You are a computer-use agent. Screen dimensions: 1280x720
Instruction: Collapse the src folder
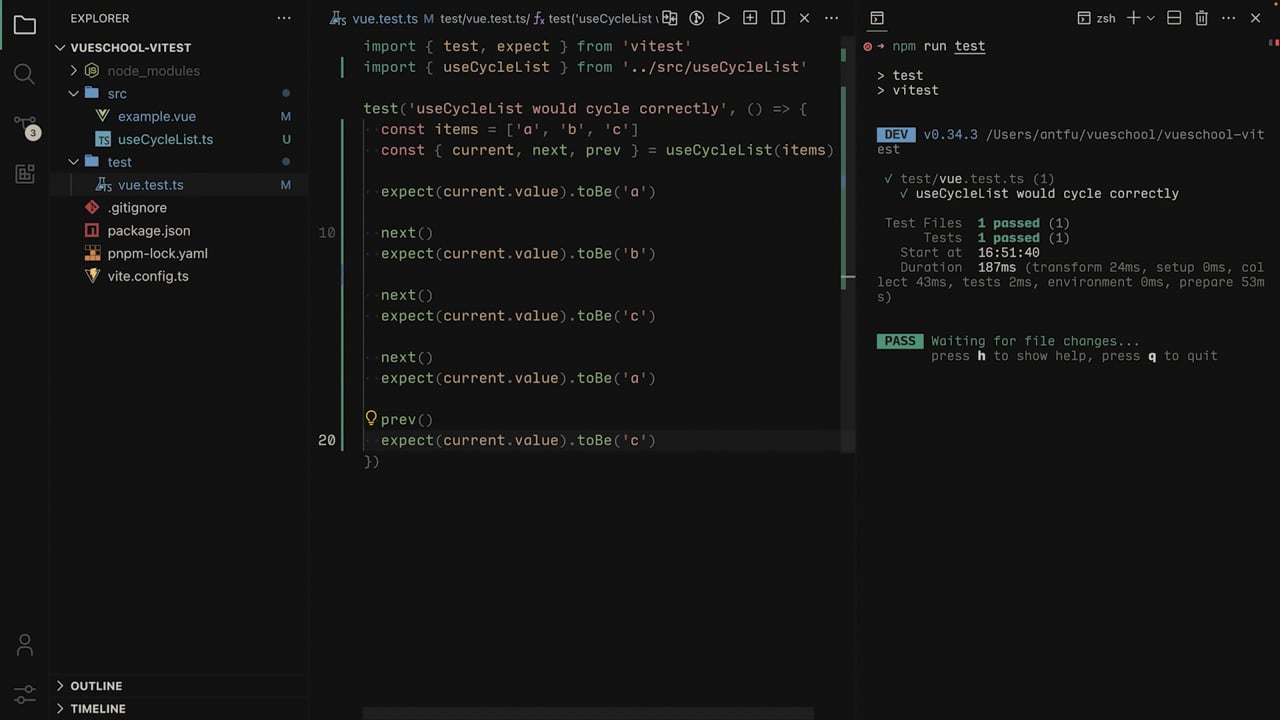(73, 93)
